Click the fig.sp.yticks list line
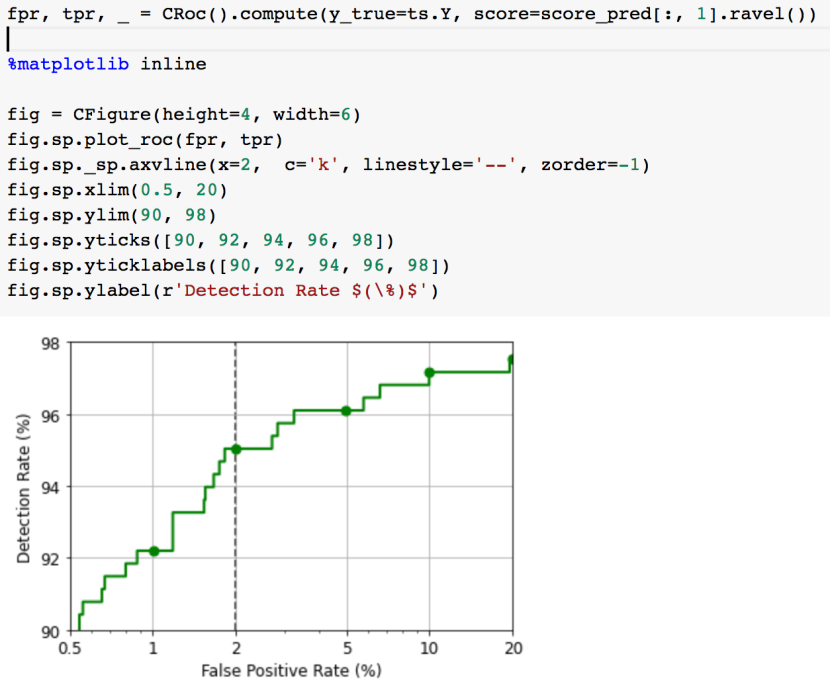This screenshot has width=831, height=696. coord(200,241)
